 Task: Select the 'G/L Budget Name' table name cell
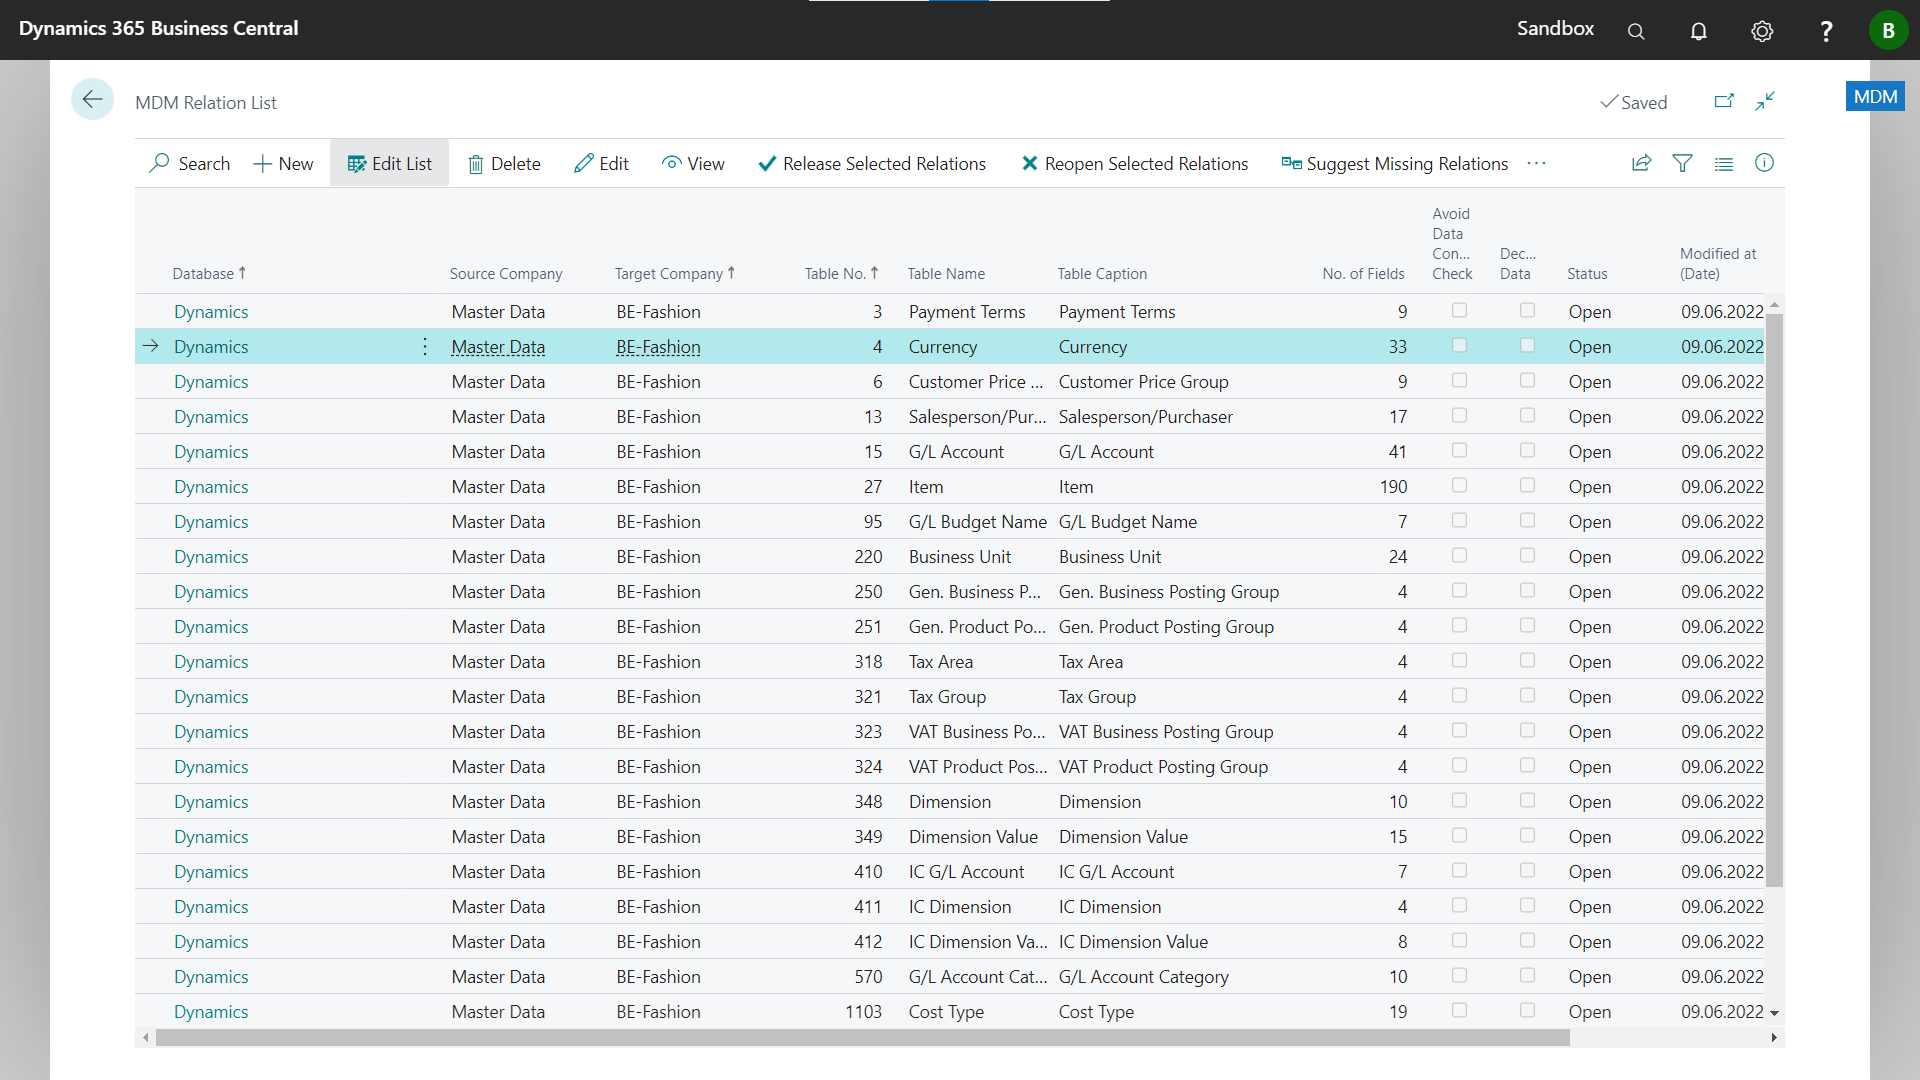(x=977, y=521)
